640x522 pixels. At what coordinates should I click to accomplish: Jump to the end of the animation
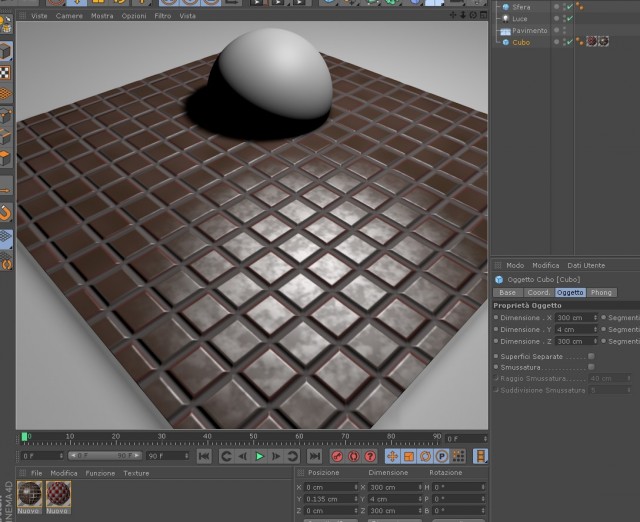pos(314,456)
